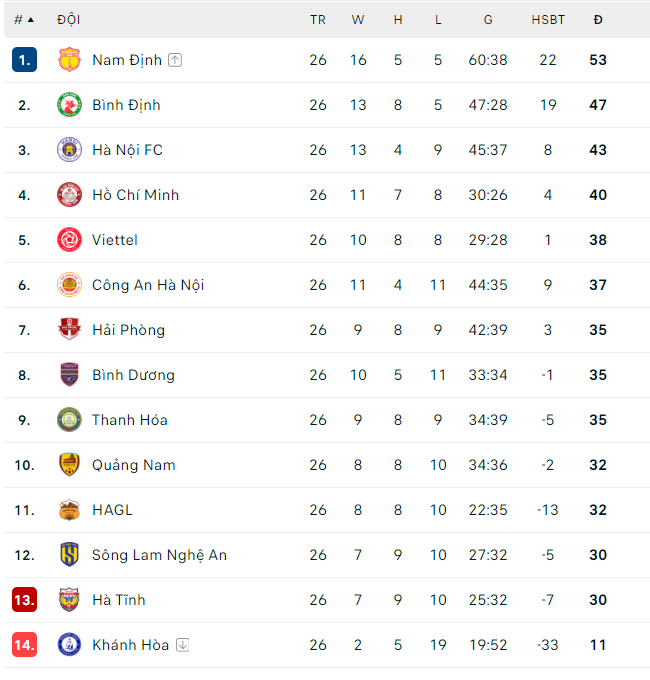Click the TR matches played header

318,19
